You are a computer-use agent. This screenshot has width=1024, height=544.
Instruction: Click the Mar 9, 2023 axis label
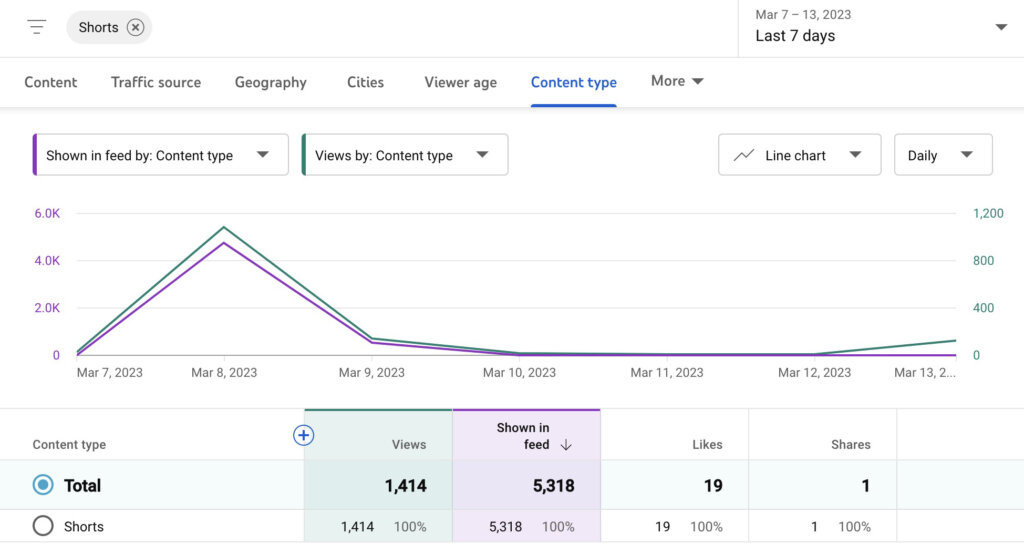(372, 373)
